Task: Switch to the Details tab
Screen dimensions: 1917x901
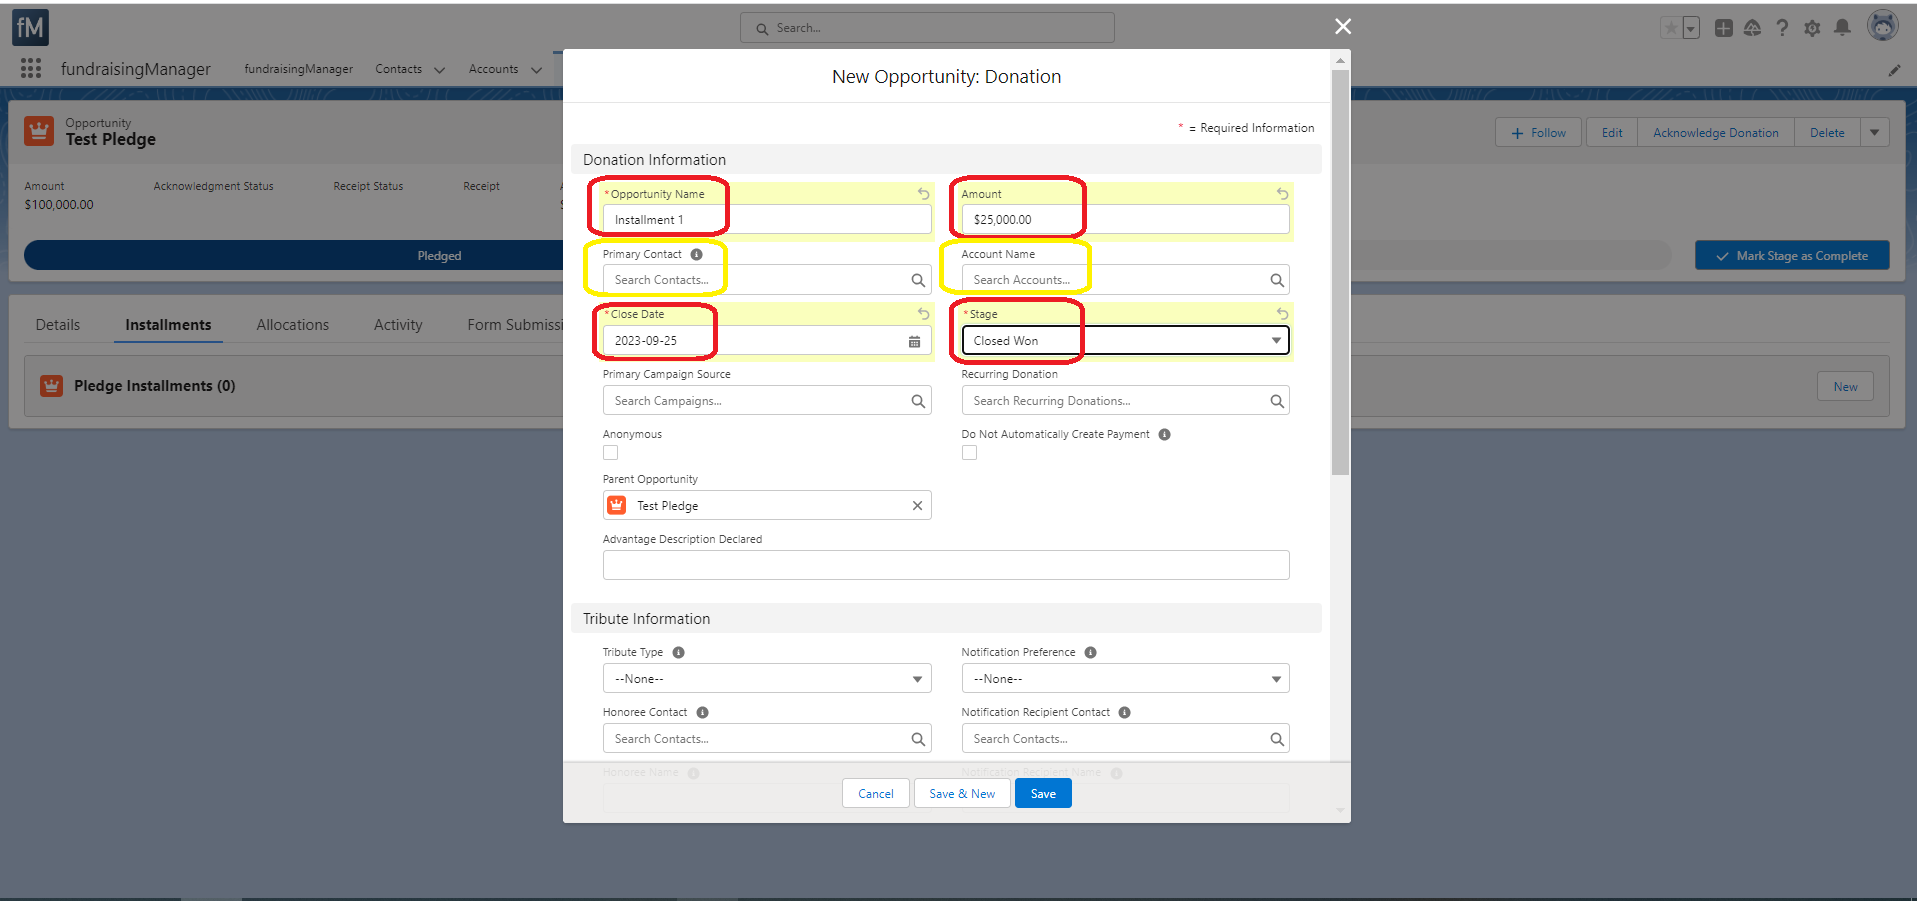Action: 58,325
